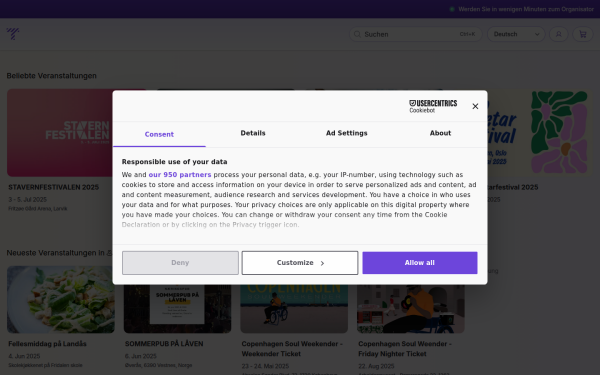Open the Fellesmiddag på Landås title
The width and height of the screenshot is (600, 375).
pyautogui.click(x=47, y=344)
